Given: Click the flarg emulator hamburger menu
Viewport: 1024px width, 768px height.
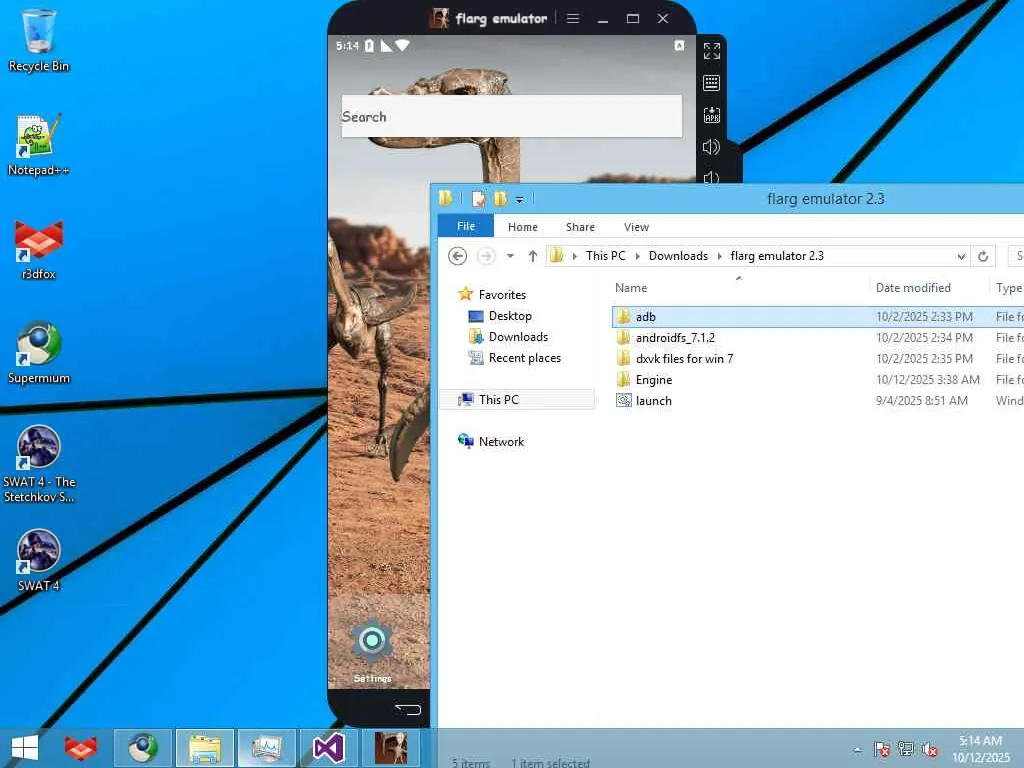Looking at the screenshot, I should pos(573,18).
